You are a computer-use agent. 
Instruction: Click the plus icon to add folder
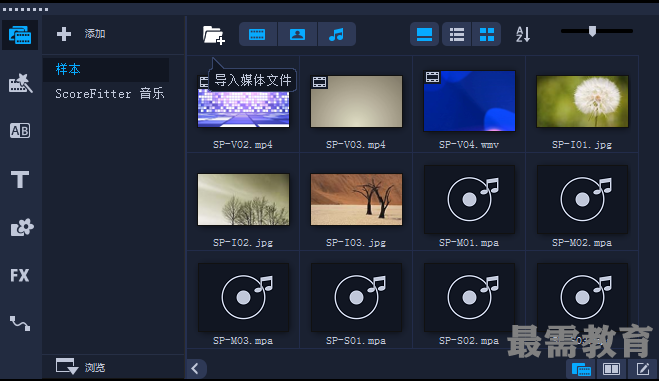[x=64, y=34]
